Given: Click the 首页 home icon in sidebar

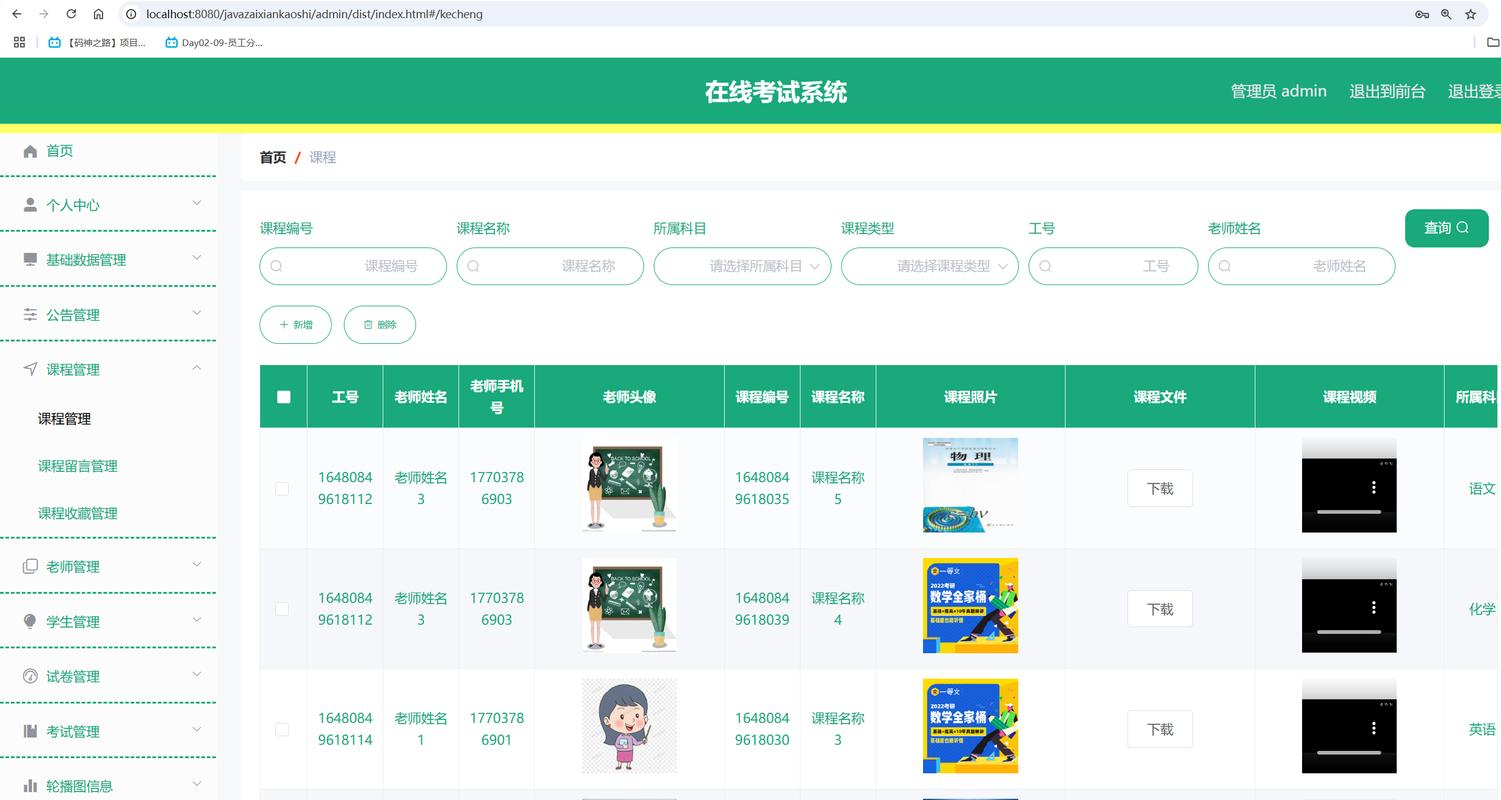Looking at the screenshot, I should point(30,151).
